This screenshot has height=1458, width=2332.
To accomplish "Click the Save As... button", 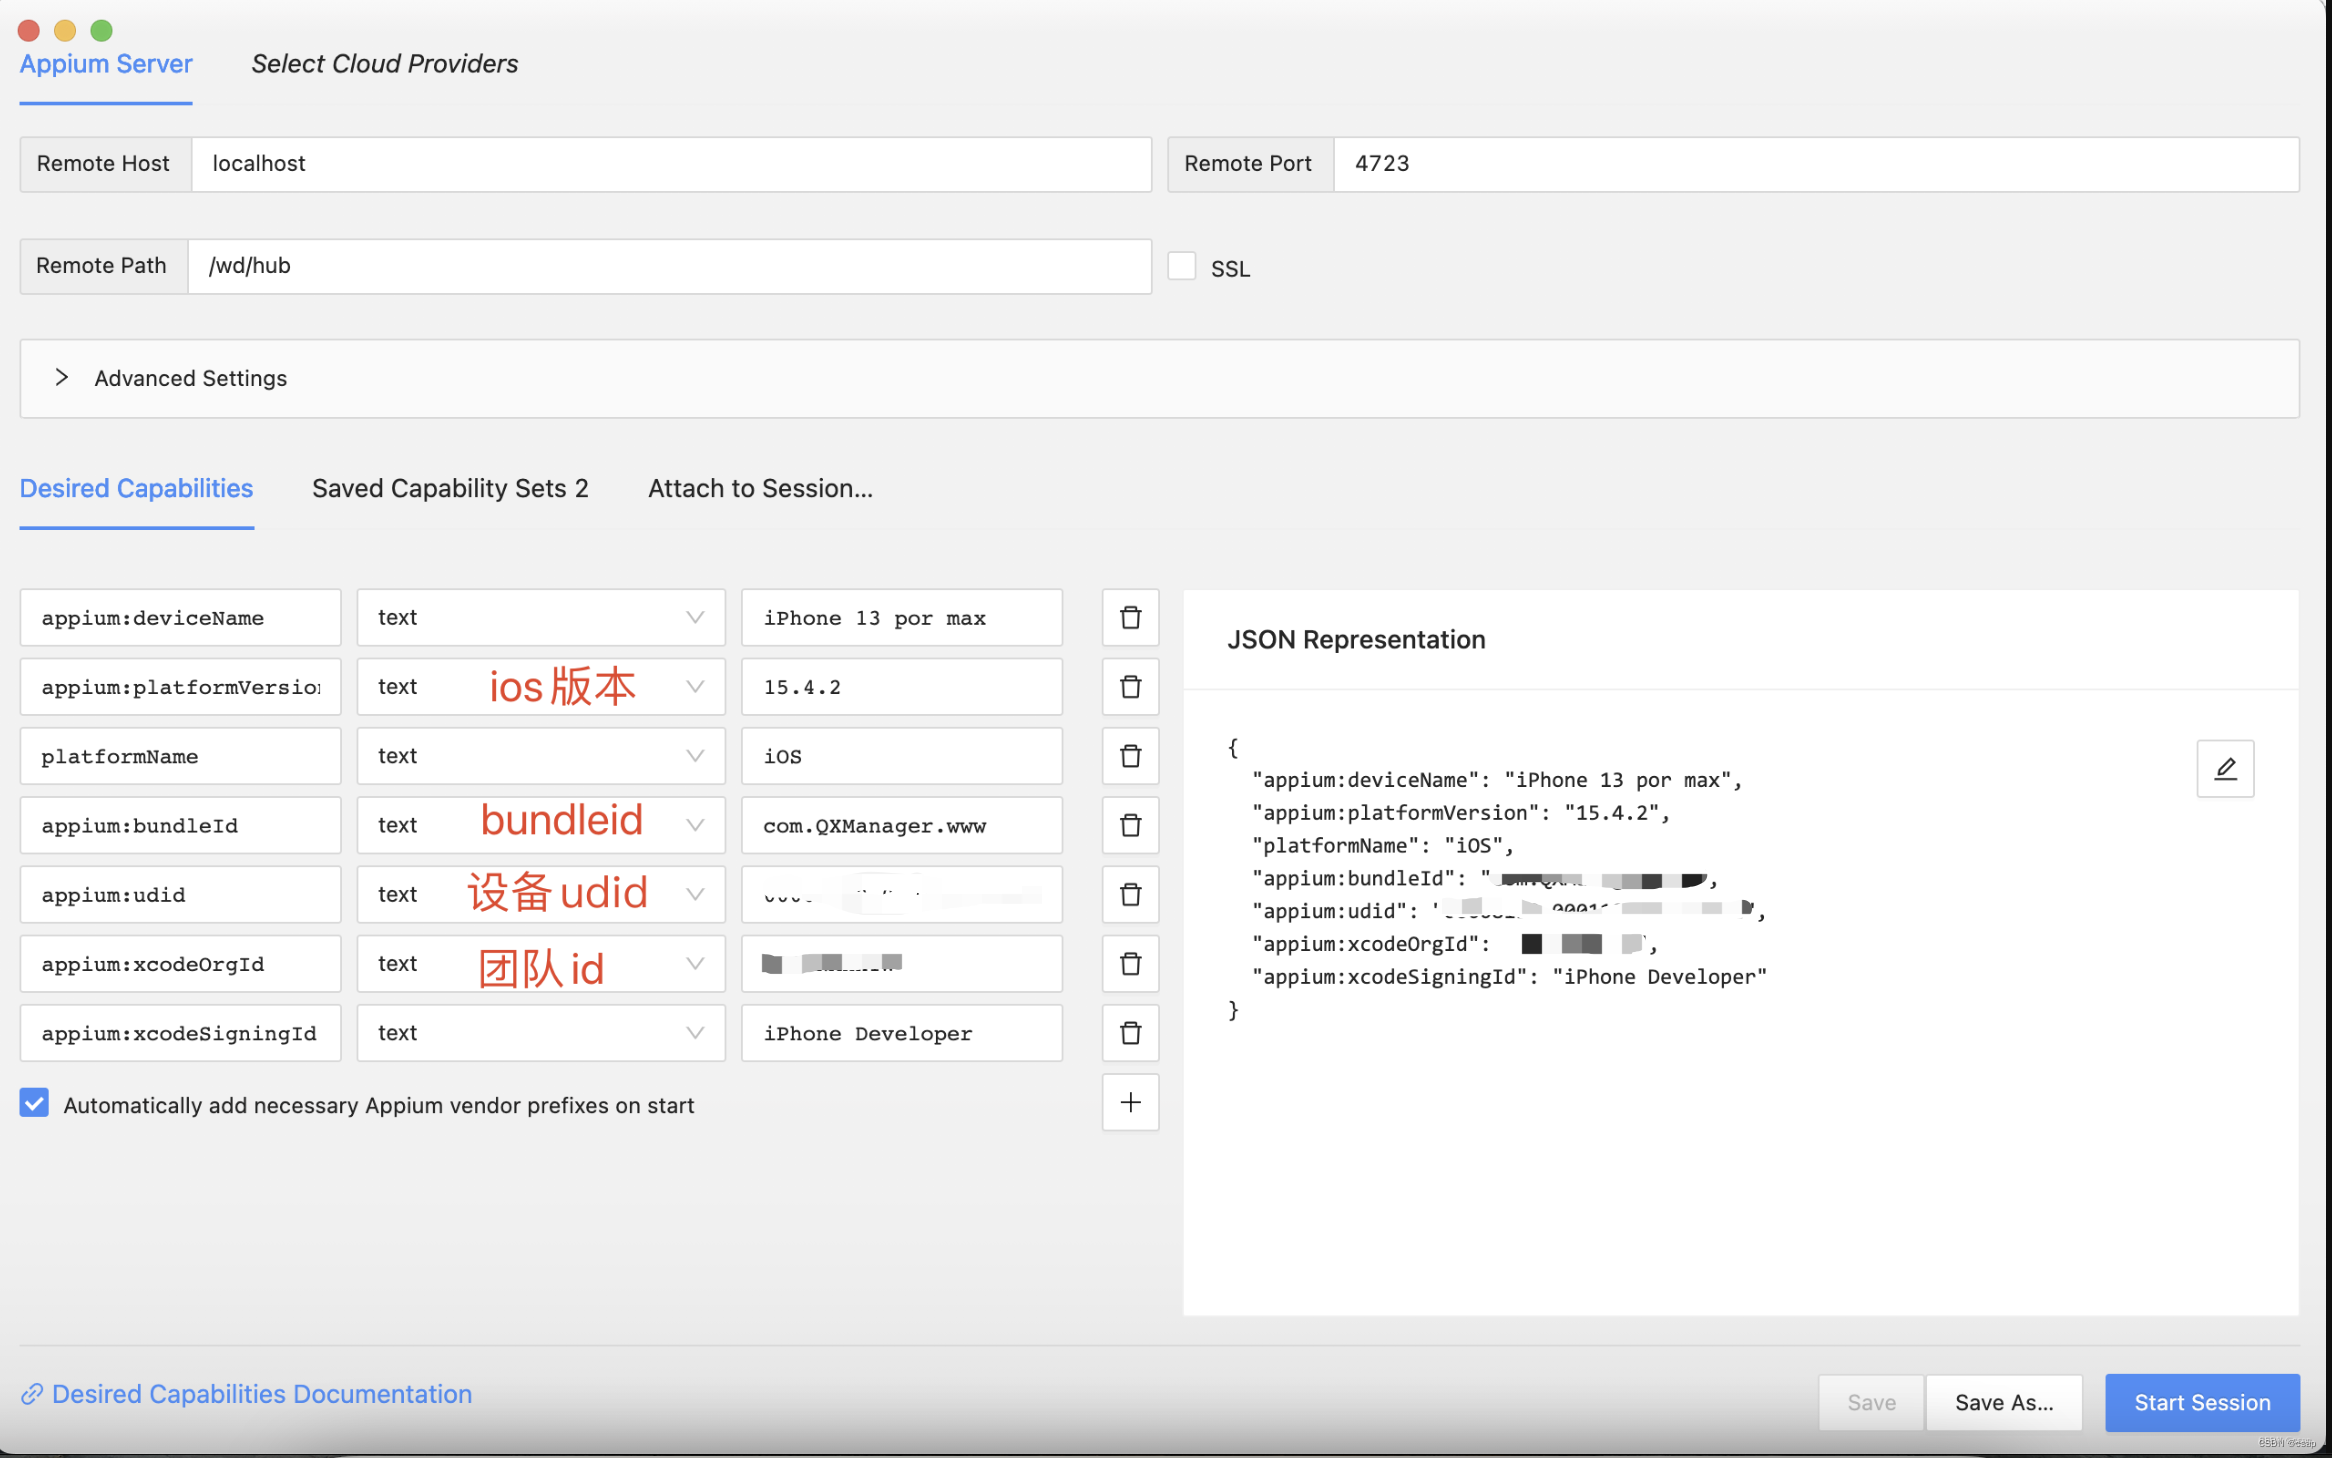I will coord(2004,1402).
